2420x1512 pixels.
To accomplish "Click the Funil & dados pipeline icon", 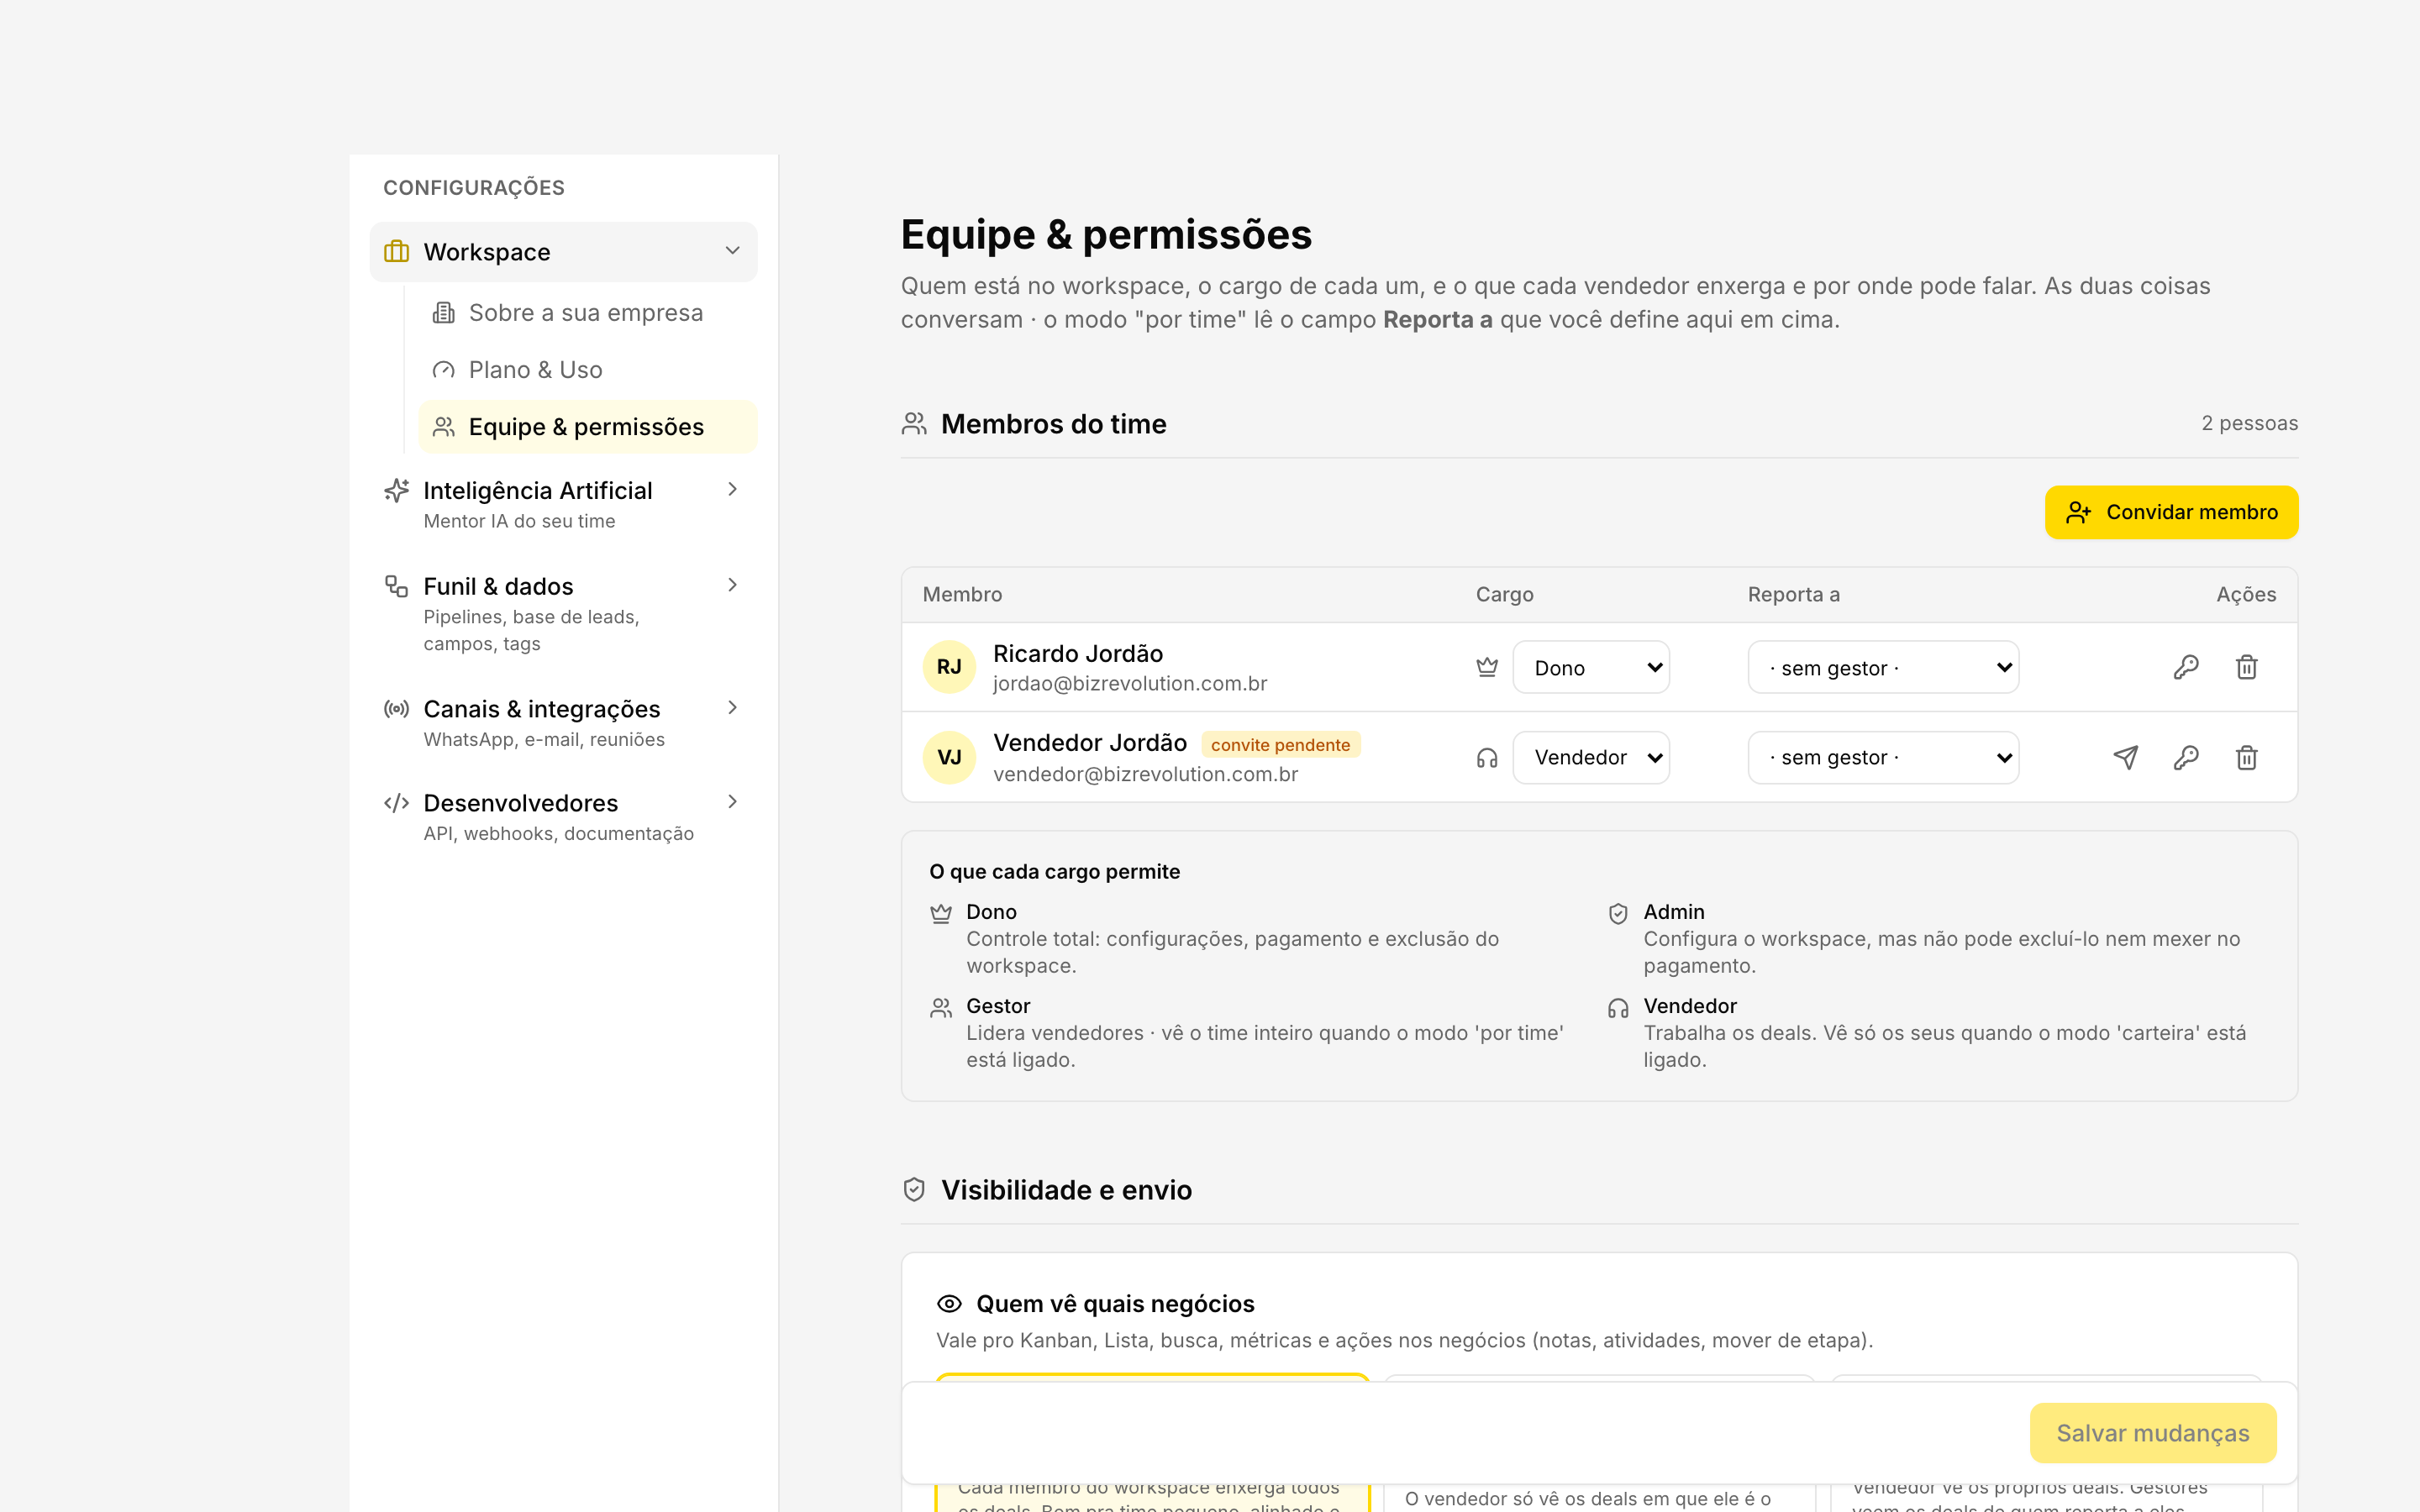I will click(397, 586).
